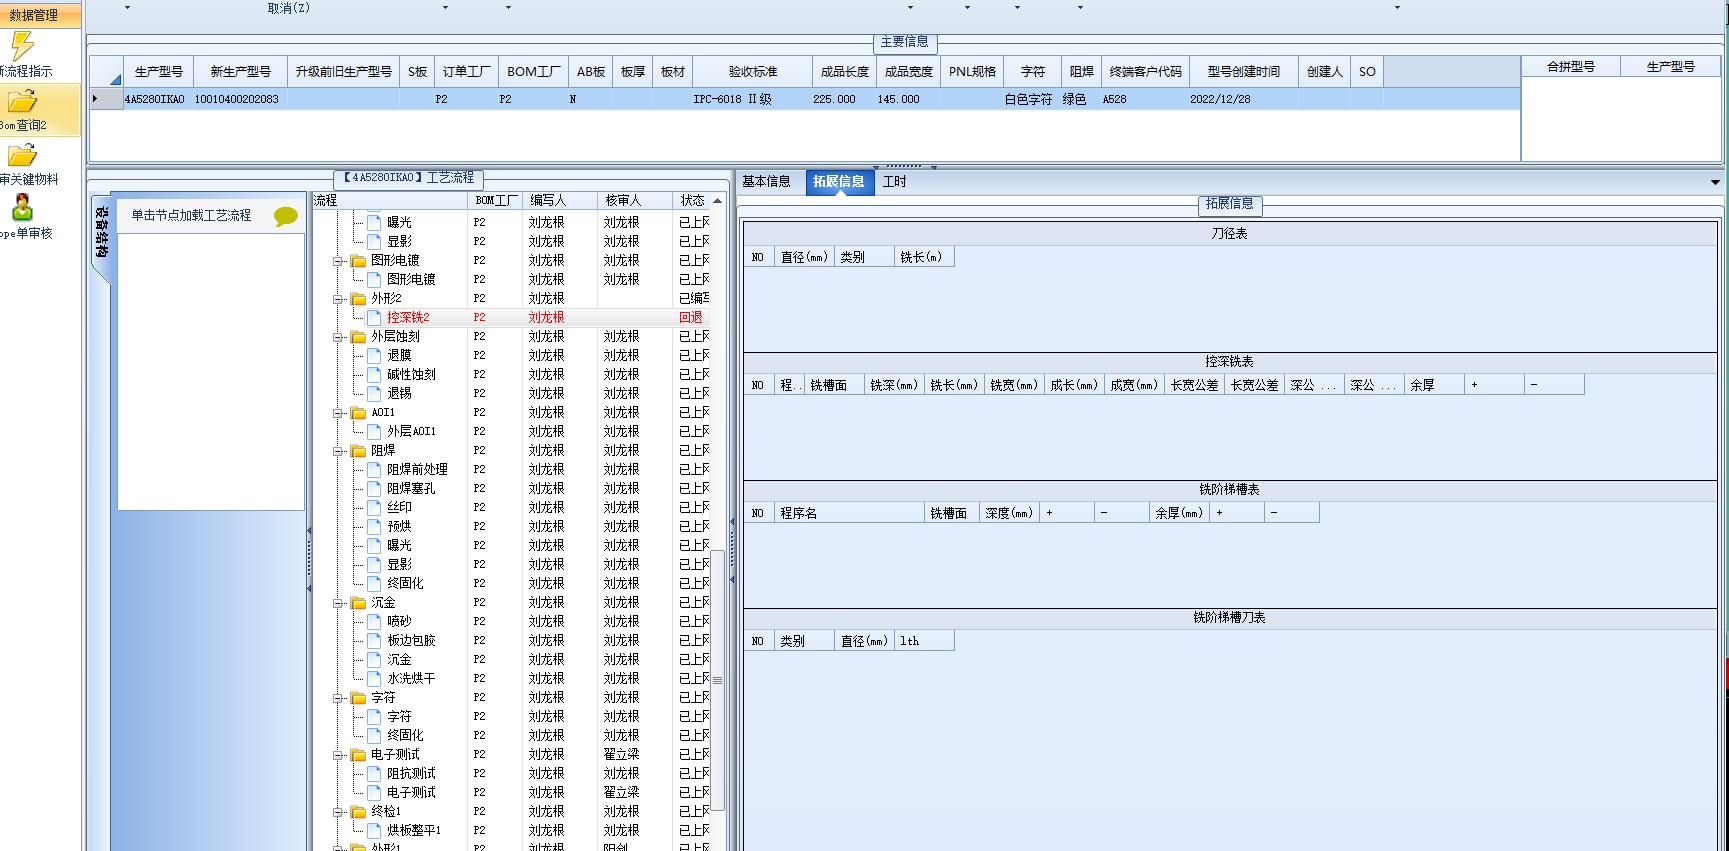
Task: Click the document icon of 碱性蚀刻
Action: pos(374,375)
